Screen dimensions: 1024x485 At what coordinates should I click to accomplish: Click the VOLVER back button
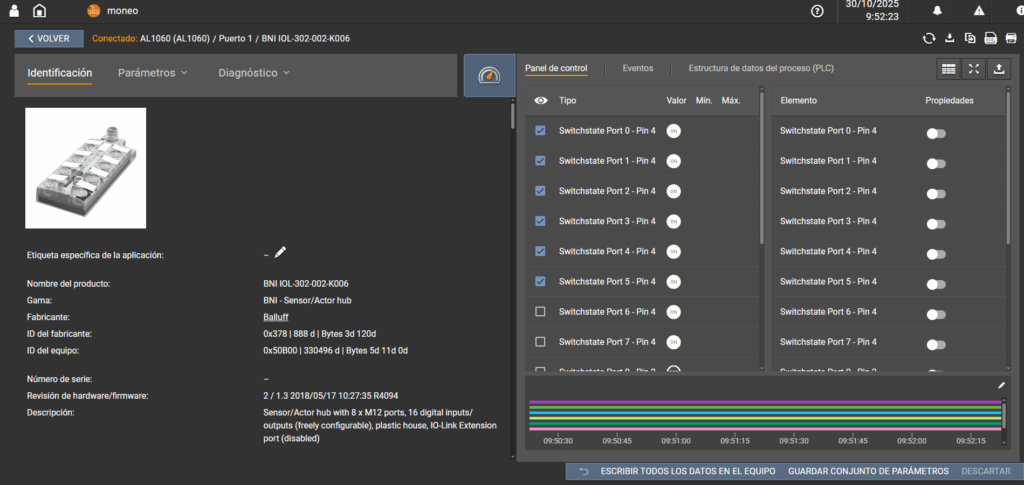point(49,39)
